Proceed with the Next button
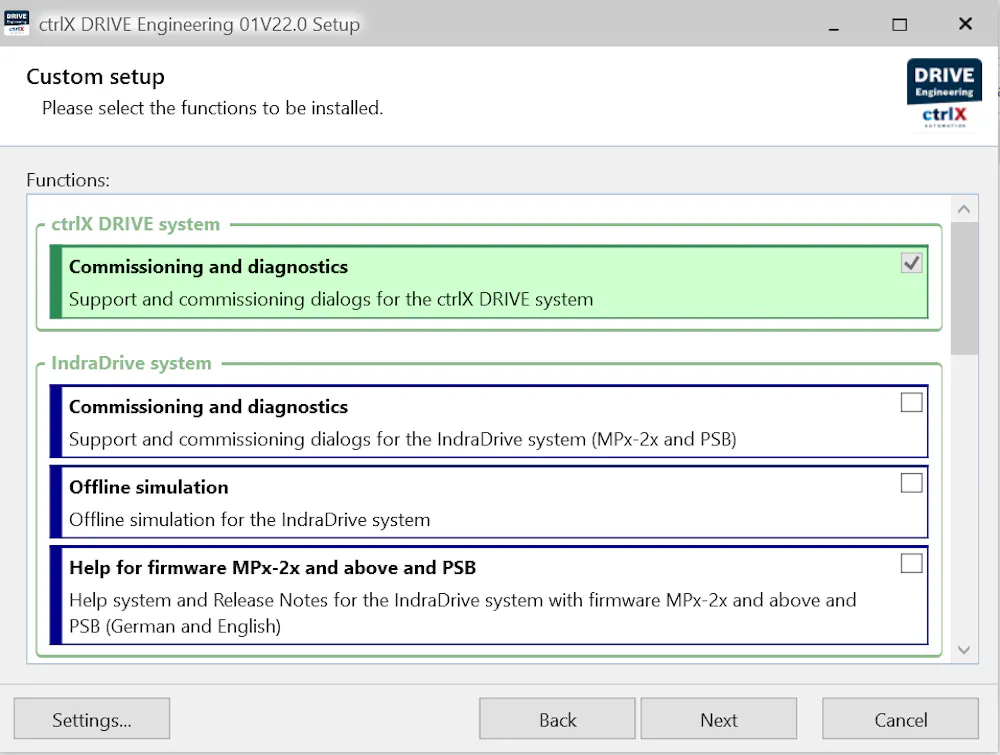This screenshot has height=755, width=1000. click(x=719, y=719)
